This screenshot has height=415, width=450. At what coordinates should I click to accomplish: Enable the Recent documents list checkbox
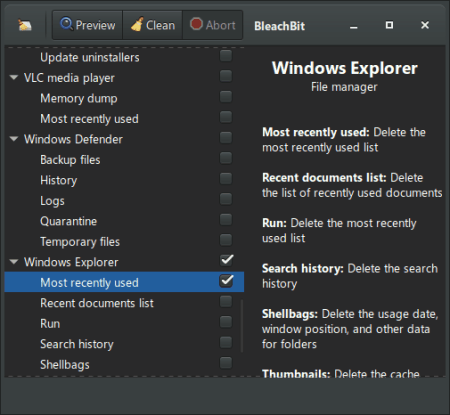pyautogui.click(x=226, y=302)
